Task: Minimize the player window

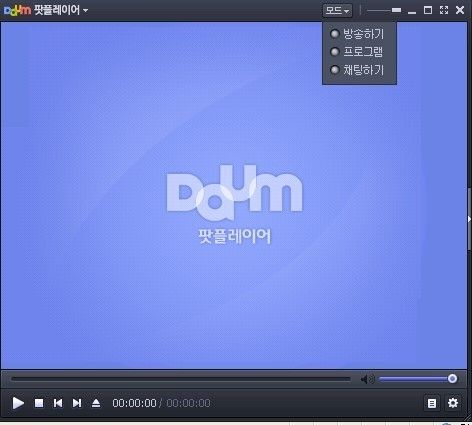Action: 412,12
